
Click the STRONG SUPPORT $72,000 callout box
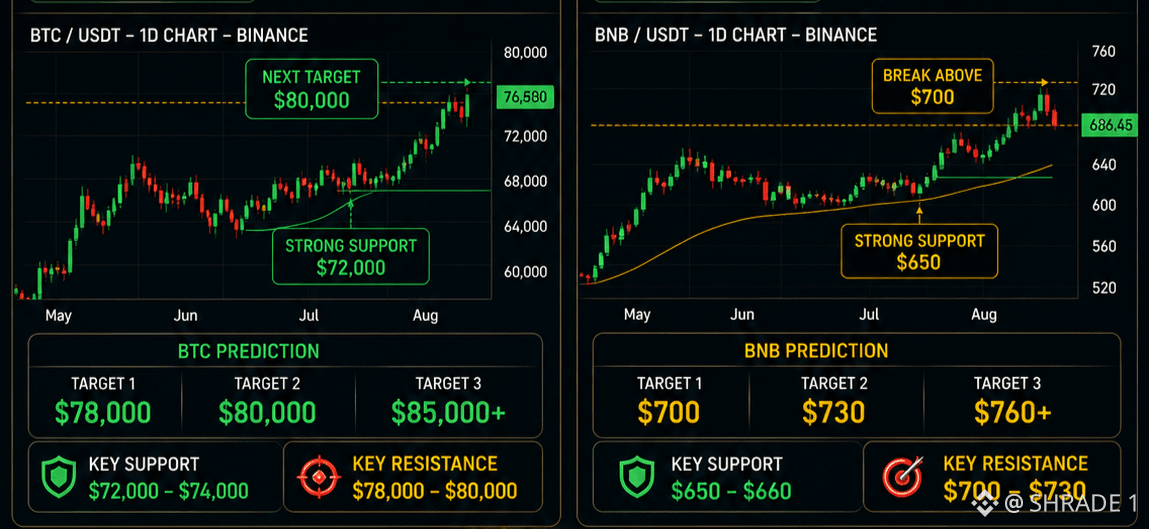tap(351, 256)
